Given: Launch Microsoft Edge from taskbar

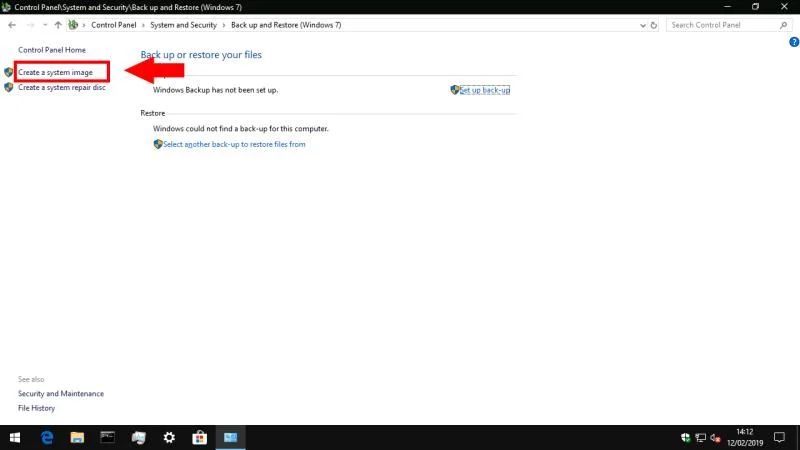Looking at the screenshot, I should (x=47, y=438).
